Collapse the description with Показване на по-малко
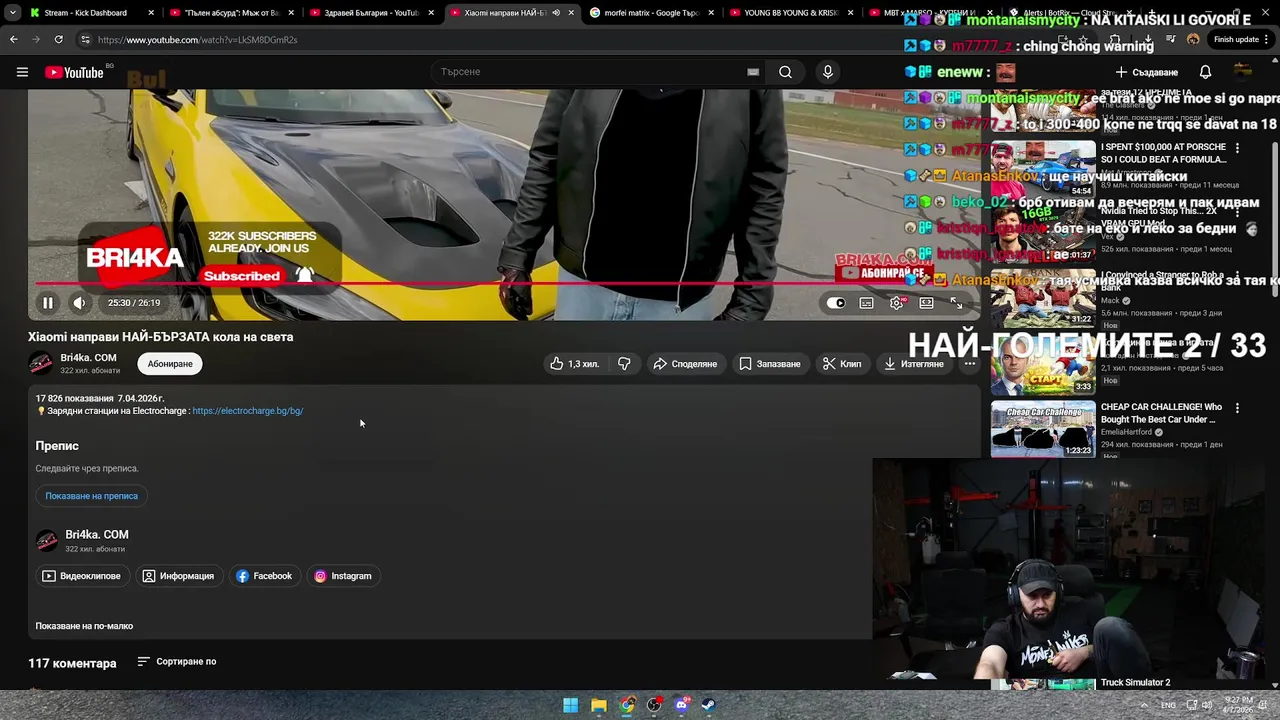 click(84, 626)
